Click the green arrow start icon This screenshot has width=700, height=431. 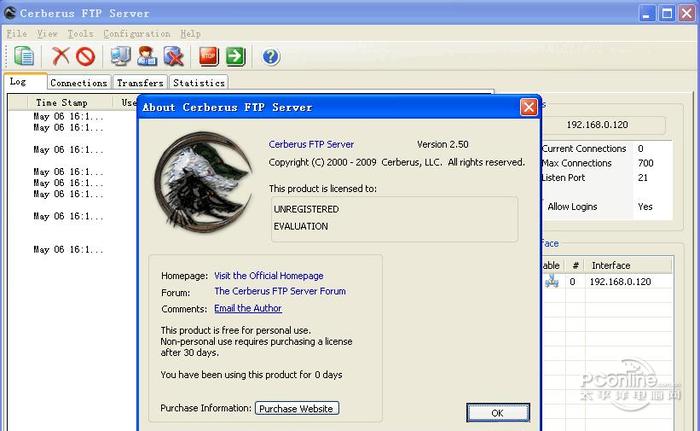[x=235, y=56]
